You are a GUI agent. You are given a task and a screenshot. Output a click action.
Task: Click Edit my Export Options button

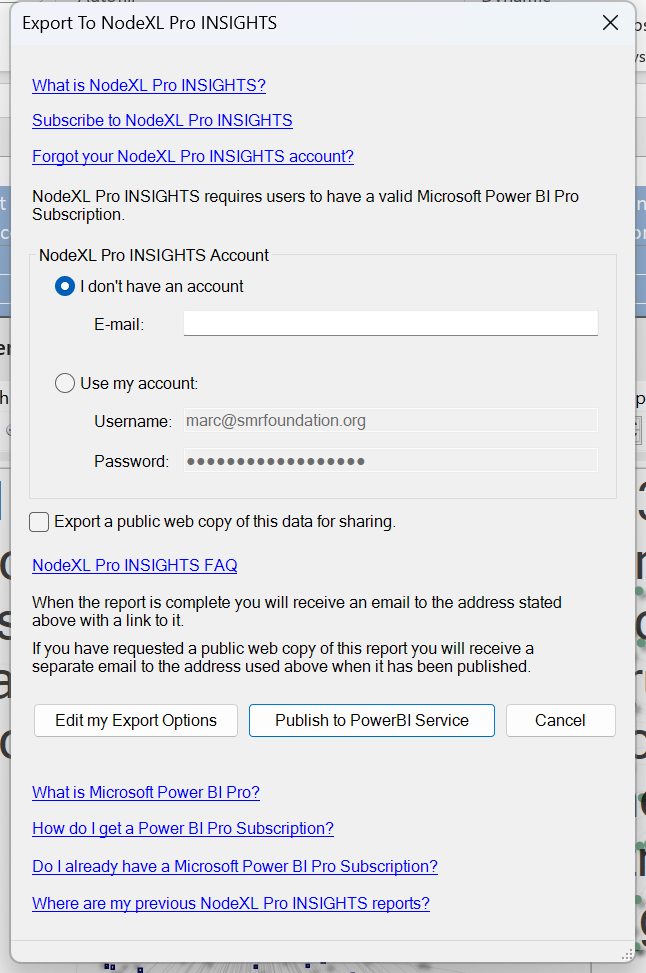tap(136, 720)
